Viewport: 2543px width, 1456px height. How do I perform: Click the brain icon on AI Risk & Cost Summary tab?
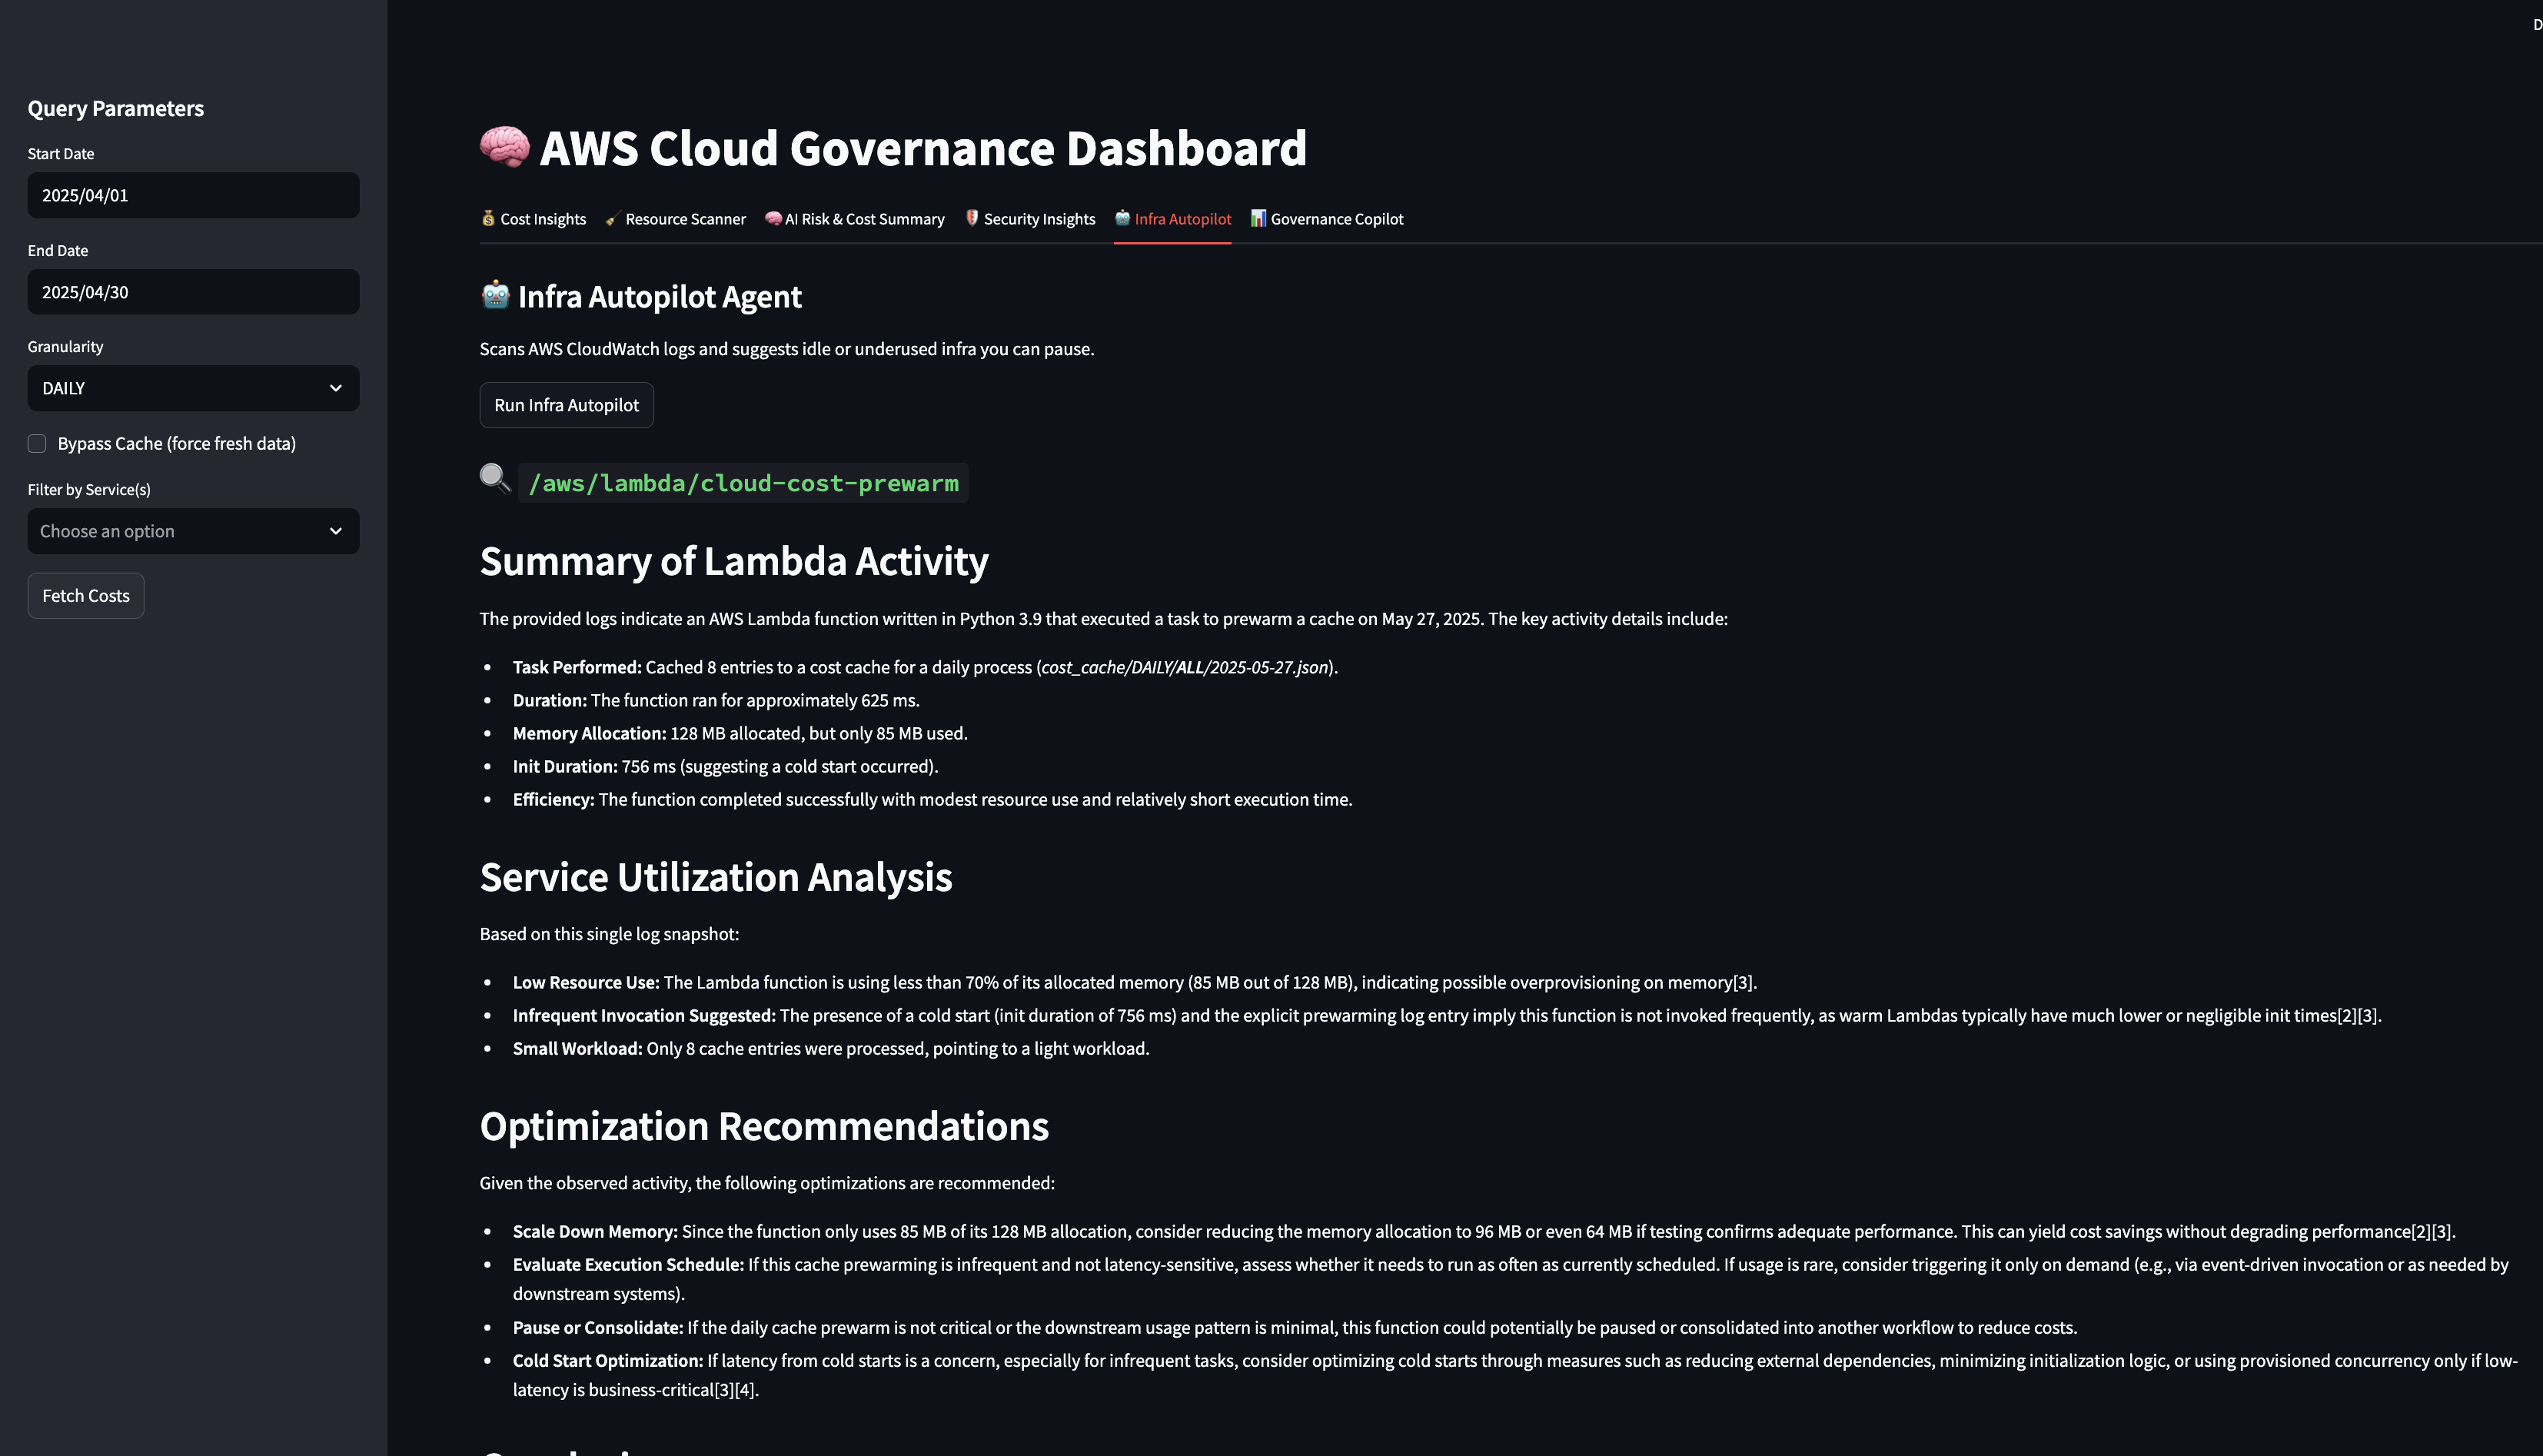(773, 218)
